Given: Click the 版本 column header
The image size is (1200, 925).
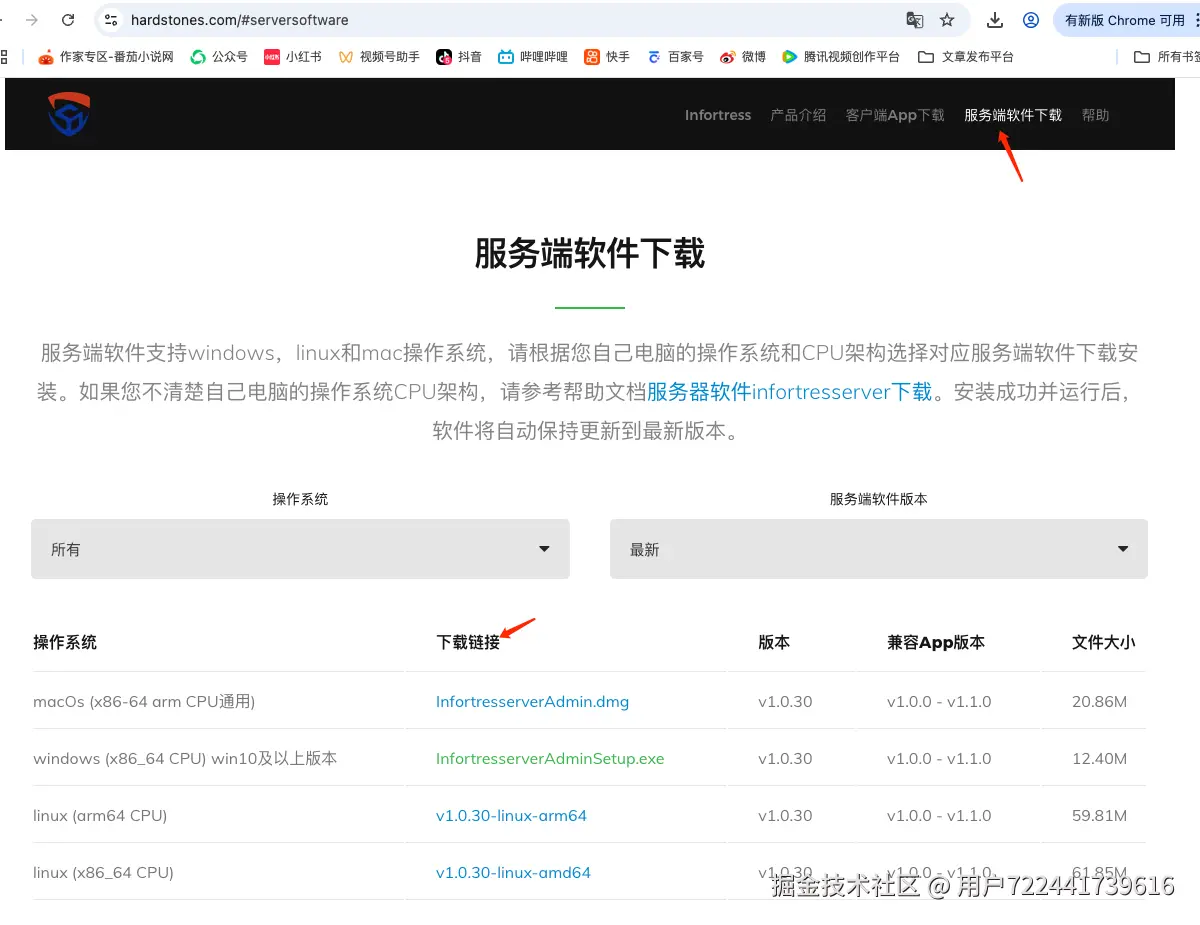Looking at the screenshot, I should tap(774, 642).
